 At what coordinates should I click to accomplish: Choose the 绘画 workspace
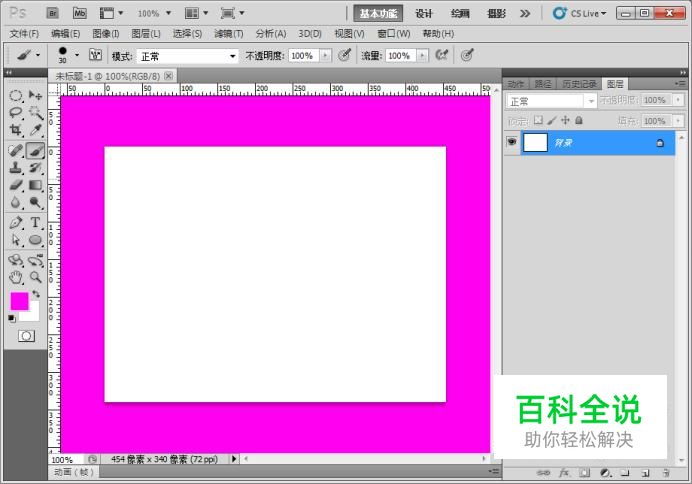(x=460, y=14)
